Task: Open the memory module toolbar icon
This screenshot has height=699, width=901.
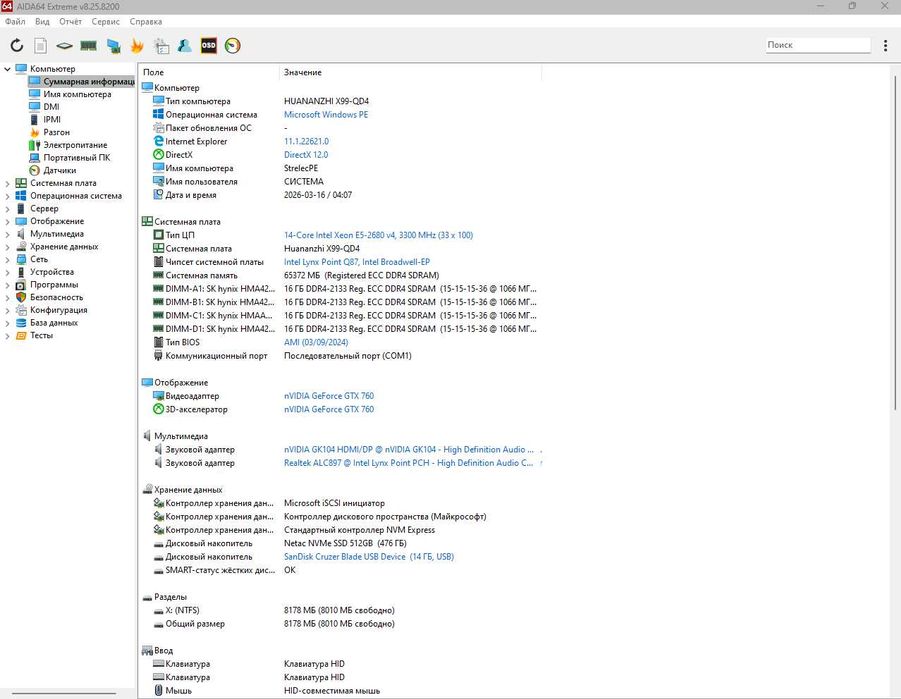Action: pos(88,45)
